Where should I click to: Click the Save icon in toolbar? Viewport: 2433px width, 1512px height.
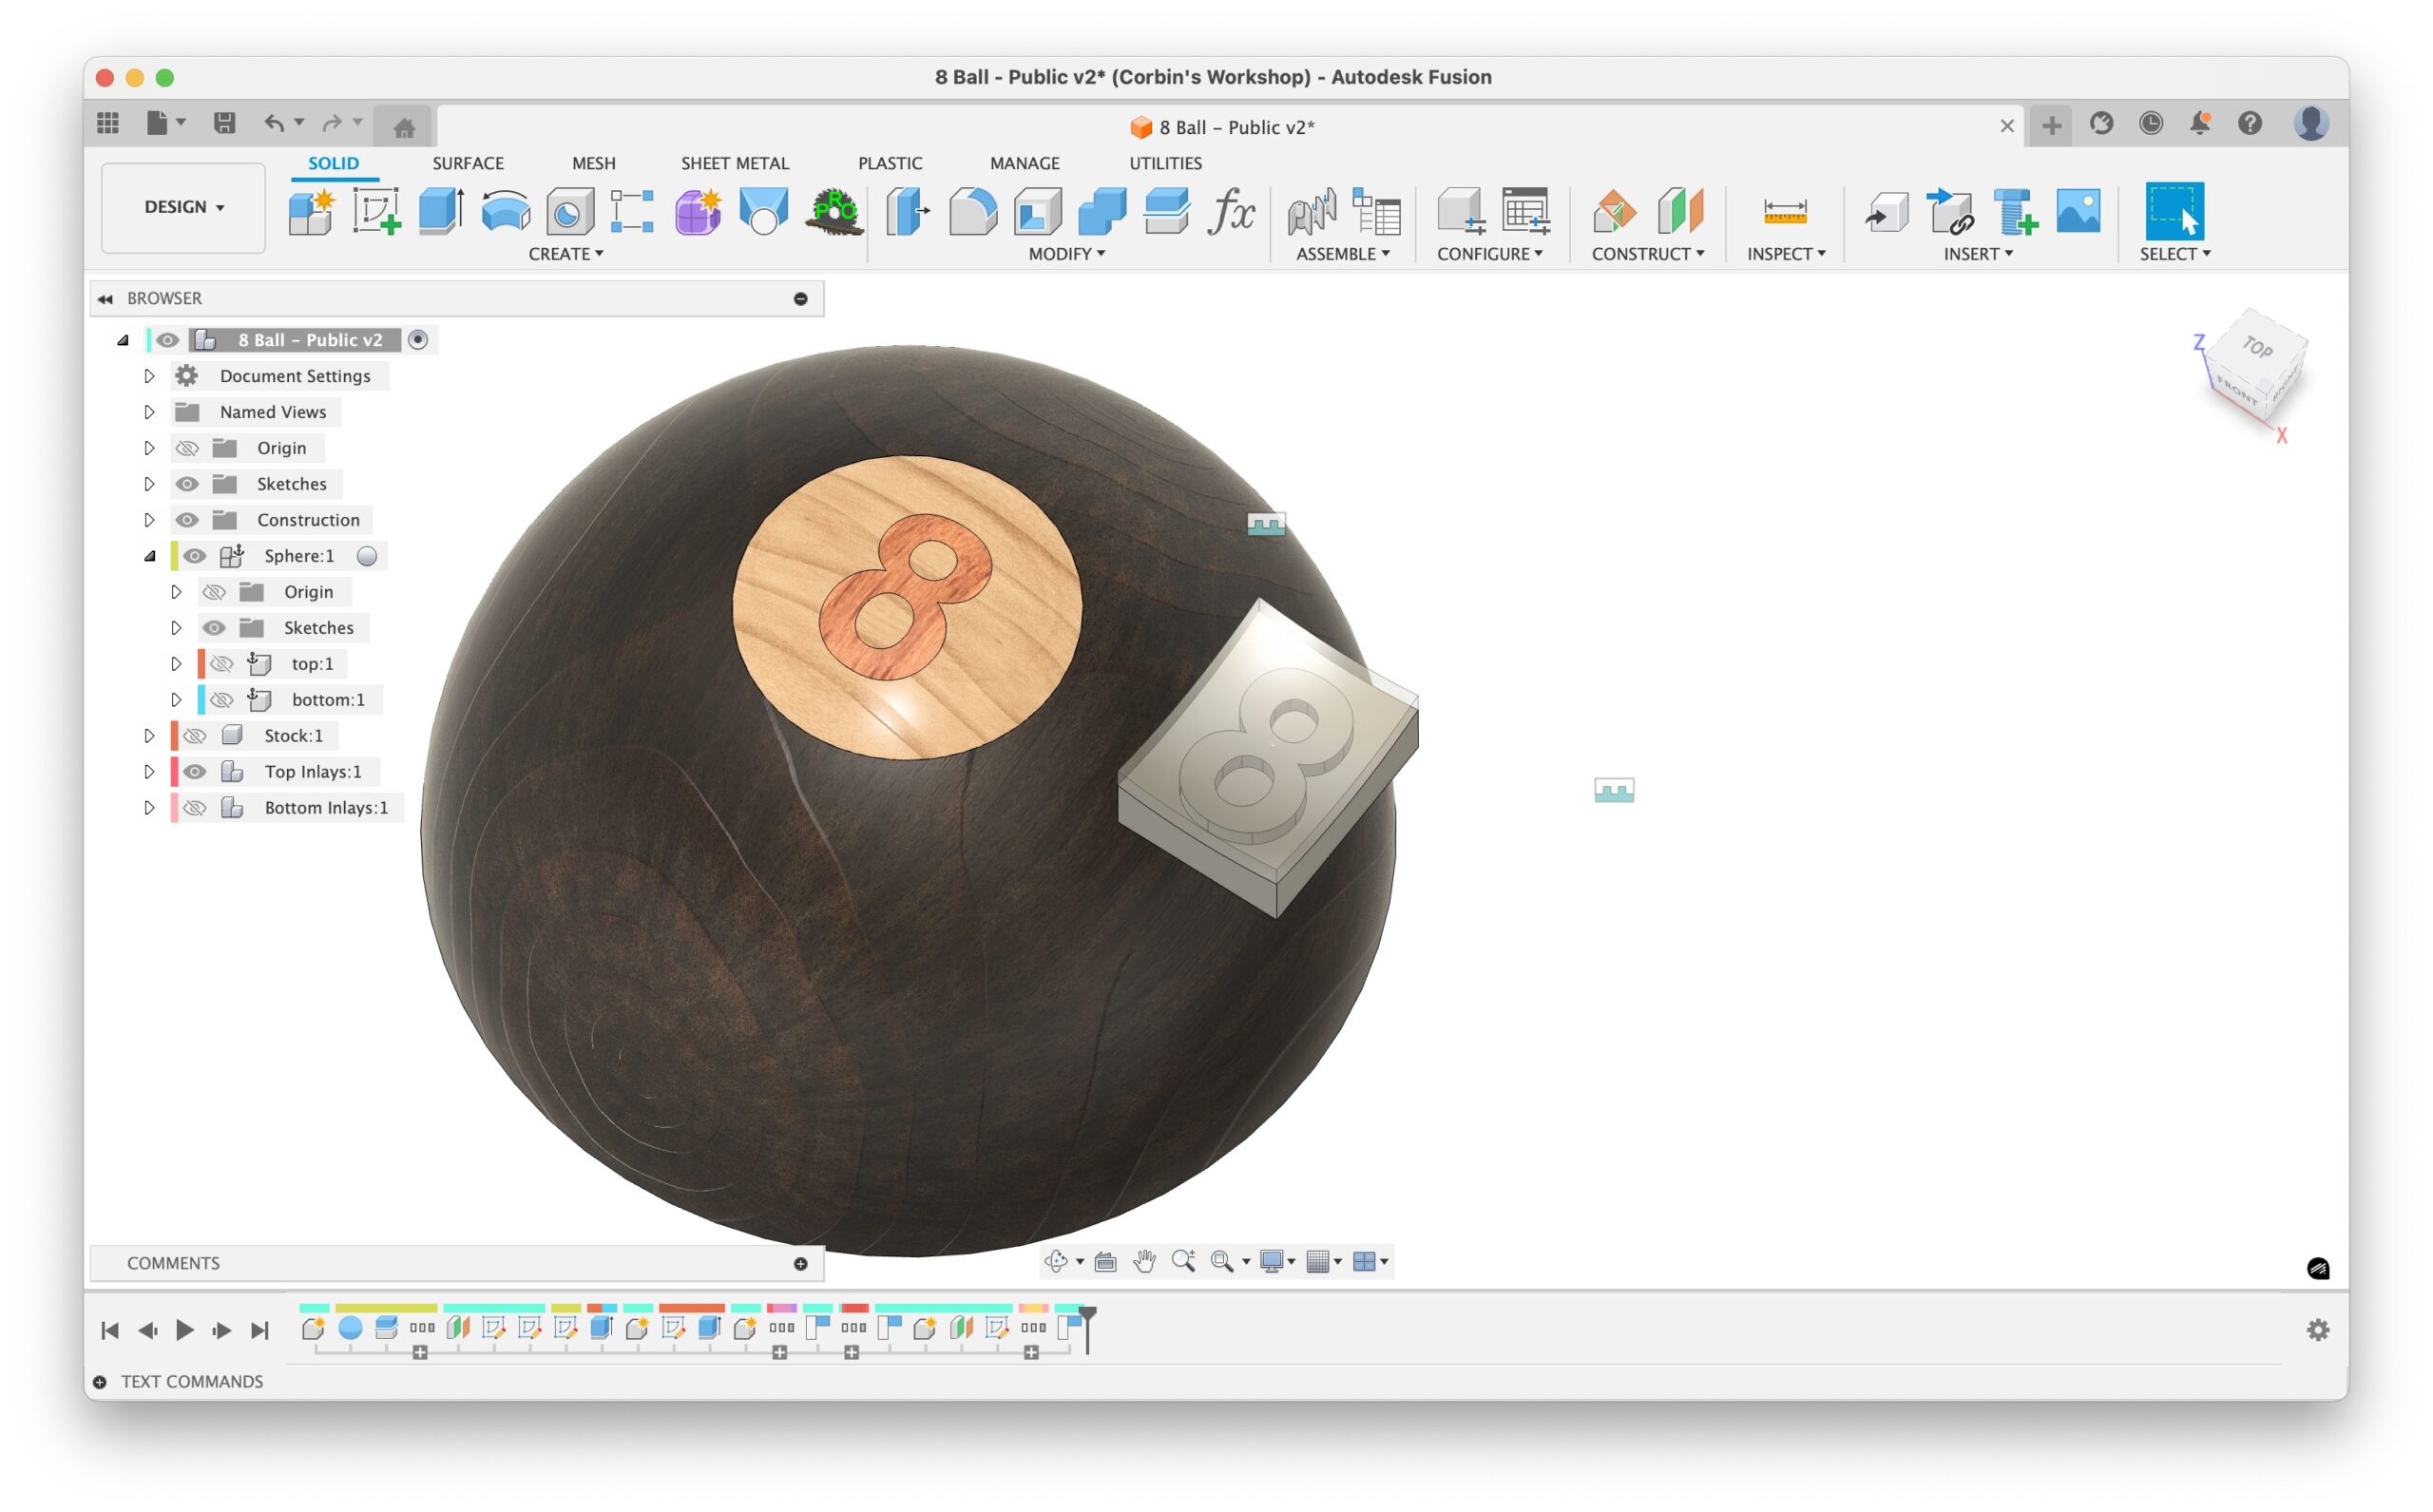tap(224, 124)
